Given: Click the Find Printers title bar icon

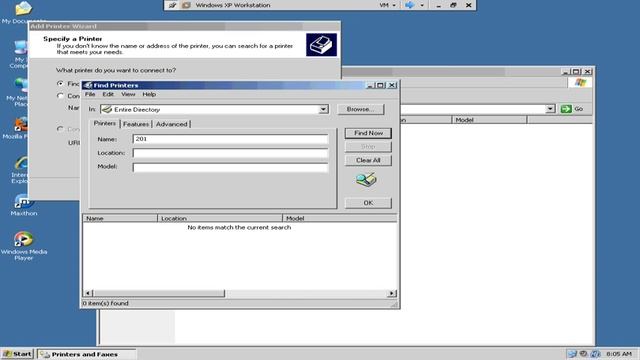Looking at the screenshot, I should [88, 85].
